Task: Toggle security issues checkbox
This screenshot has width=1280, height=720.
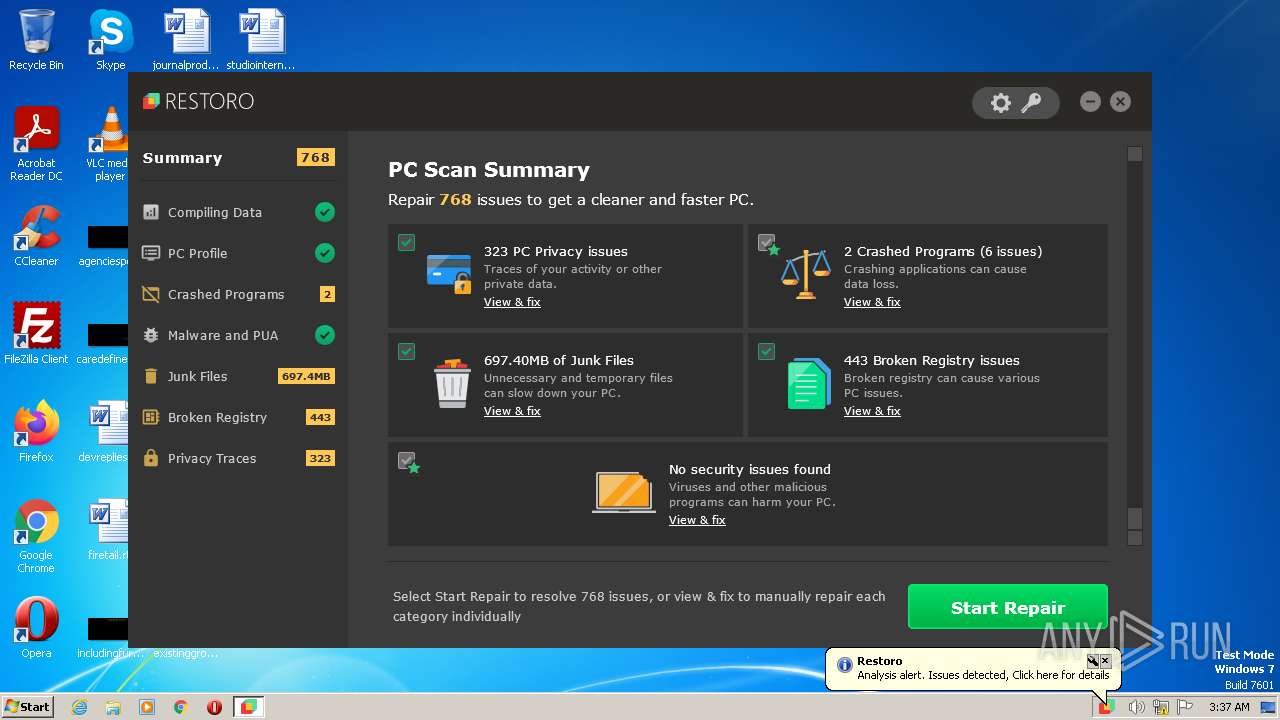Action: point(406,460)
